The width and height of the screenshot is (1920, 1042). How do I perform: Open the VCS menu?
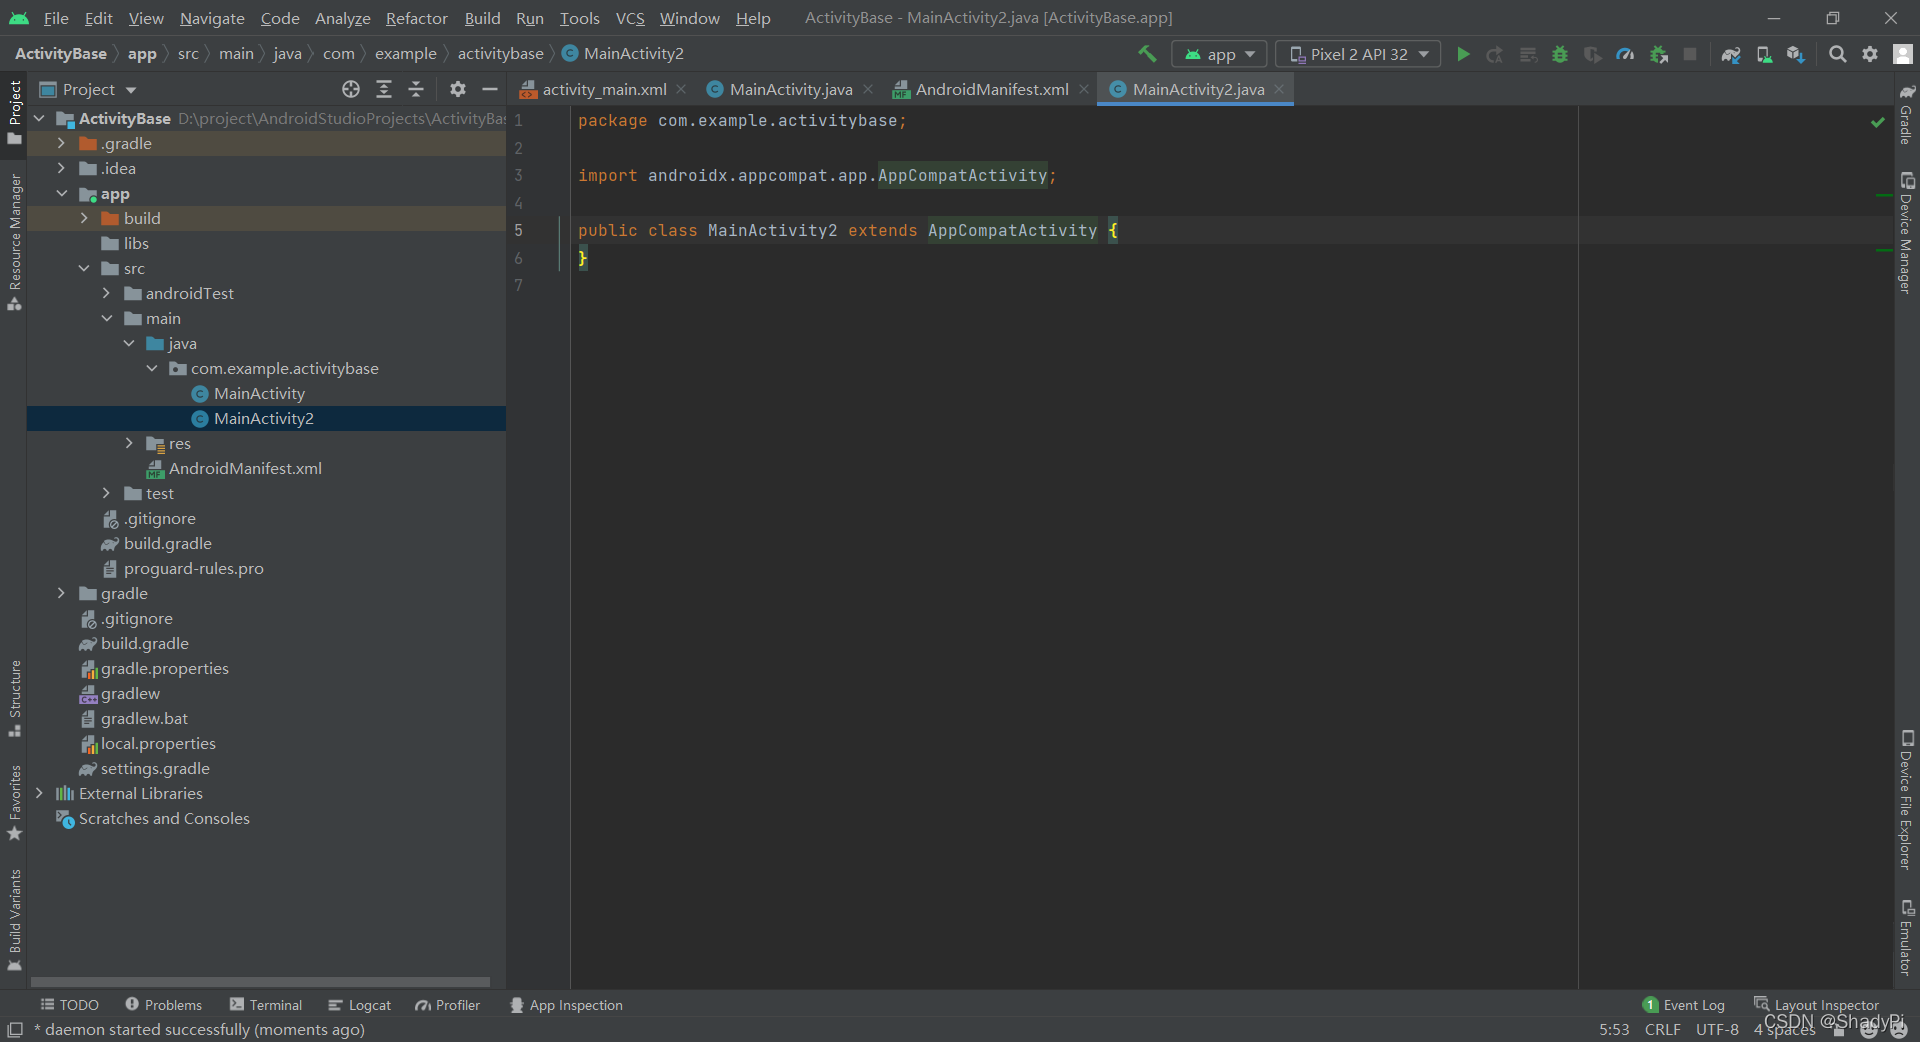click(x=630, y=18)
